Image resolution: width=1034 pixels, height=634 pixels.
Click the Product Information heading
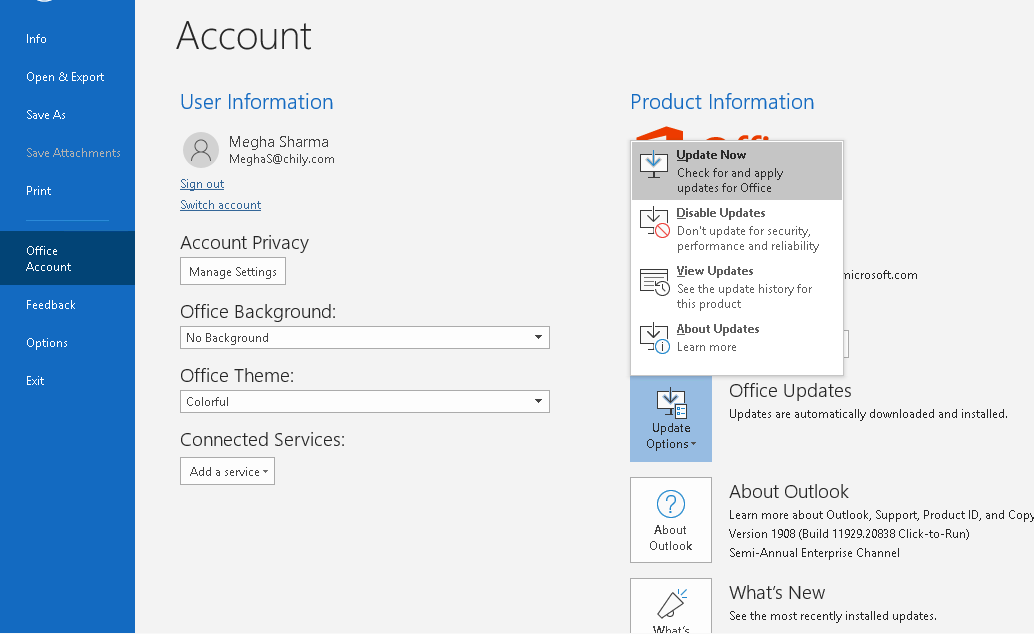pos(722,102)
